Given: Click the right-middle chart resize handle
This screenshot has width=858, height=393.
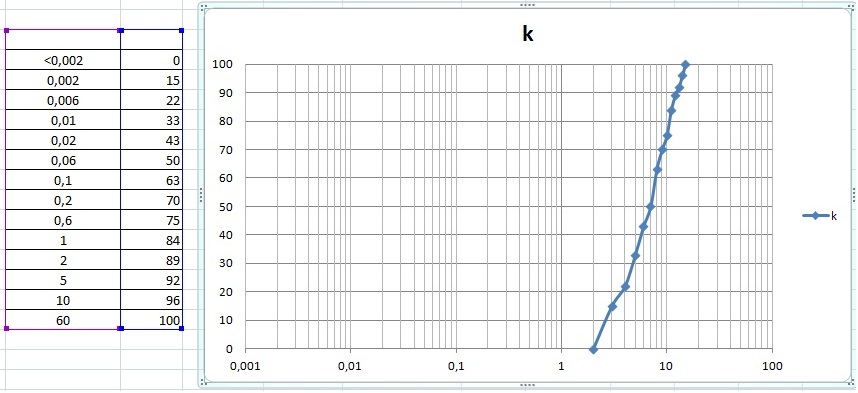Looking at the screenshot, I should [854, 195].
